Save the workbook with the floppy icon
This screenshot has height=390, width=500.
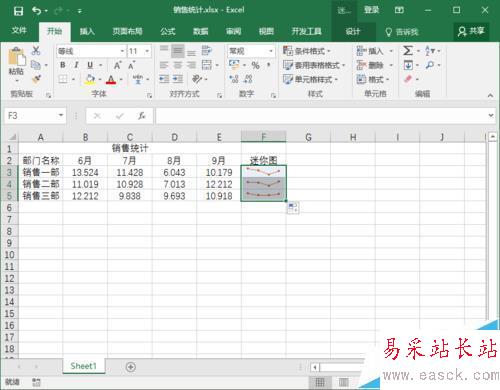18,11
